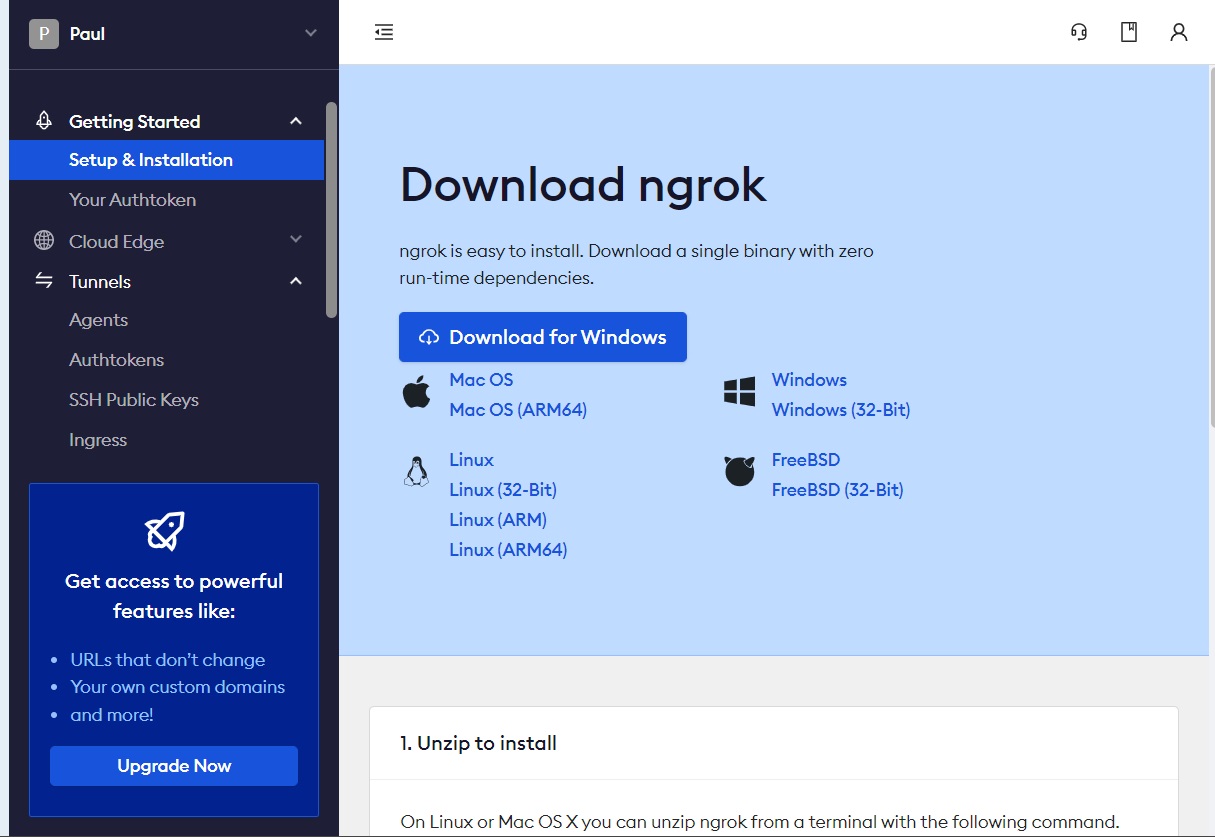Open the Ingress page
The height and width of the screenshot is (837, 1215).
tap(98, 440)
